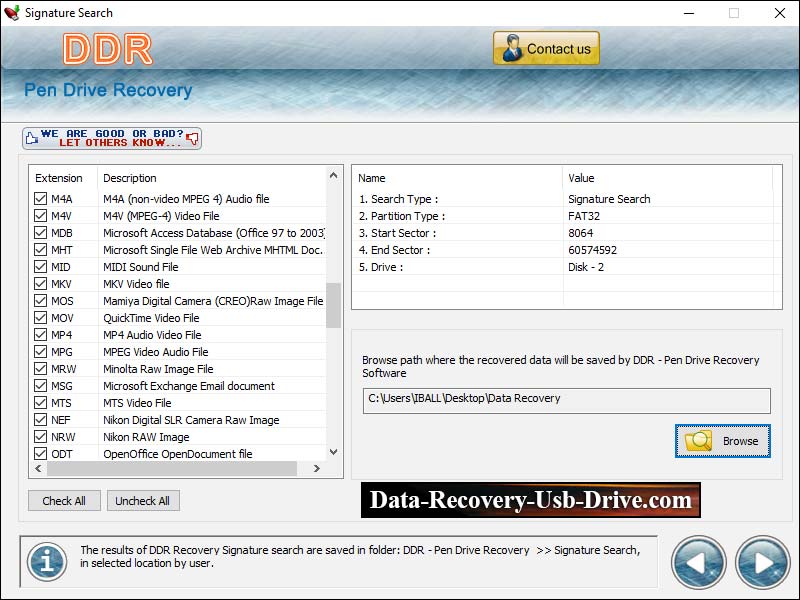This screenshot has width=800, height=600.
Task: Uncheck the NRW extension checkbox
Action: pyautogui.click(x=40, y=437)
